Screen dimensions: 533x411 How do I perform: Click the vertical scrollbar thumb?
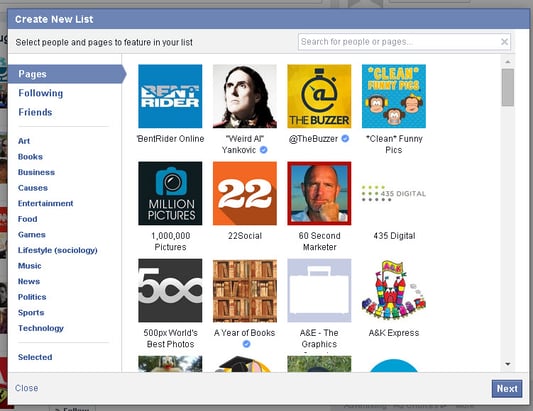[x=508, y=87]
